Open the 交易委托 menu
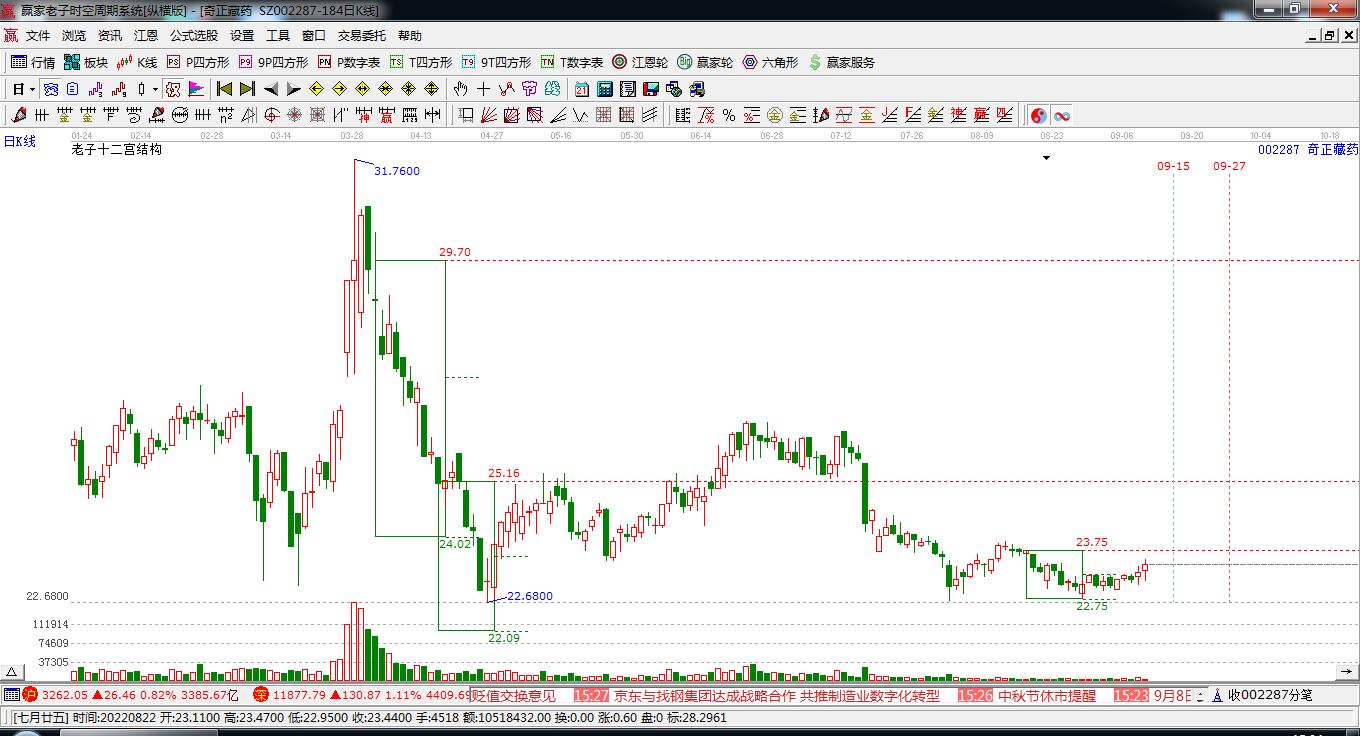Viewport: 1360px width, 736px height. click(361, 36)
